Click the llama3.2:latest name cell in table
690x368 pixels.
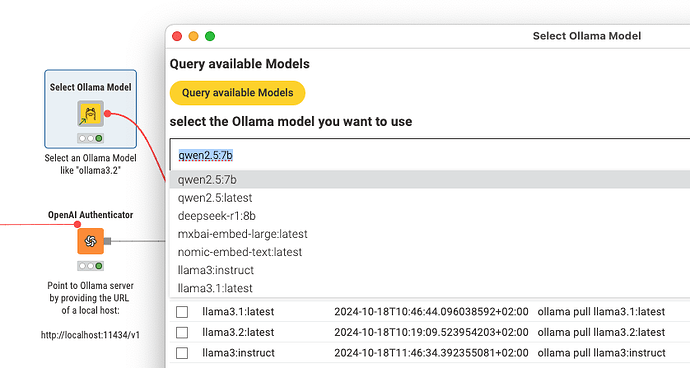pyautogui.click(x=238, y=332)
